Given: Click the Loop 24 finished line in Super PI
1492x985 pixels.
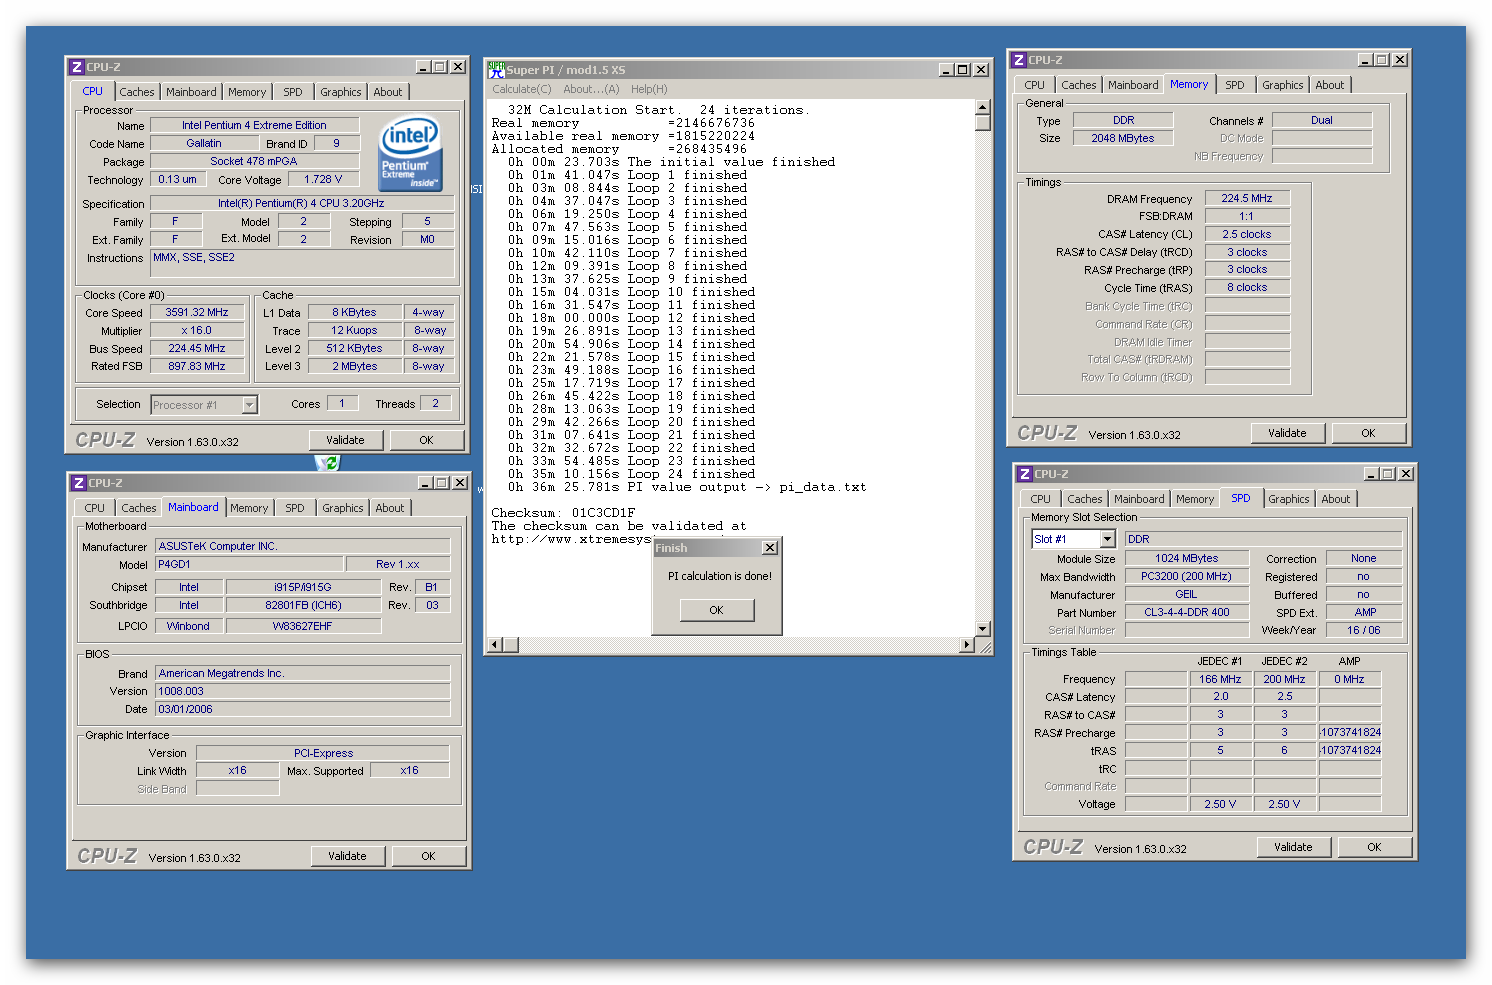Looking at the screenshot, I should tap(631, 474).
